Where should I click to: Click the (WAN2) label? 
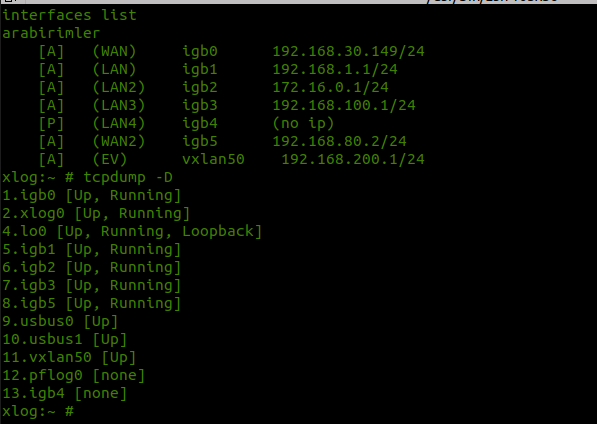(x=119, y=141)
